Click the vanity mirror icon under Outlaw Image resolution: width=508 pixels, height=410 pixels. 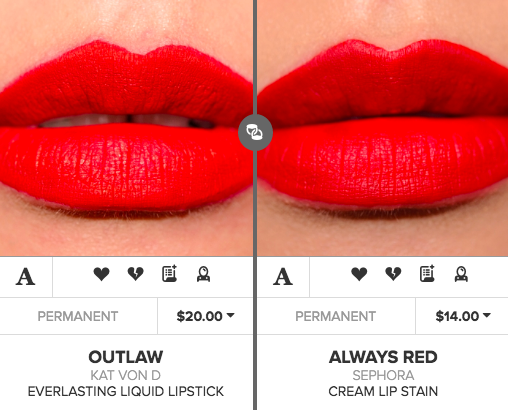point(203,274)
